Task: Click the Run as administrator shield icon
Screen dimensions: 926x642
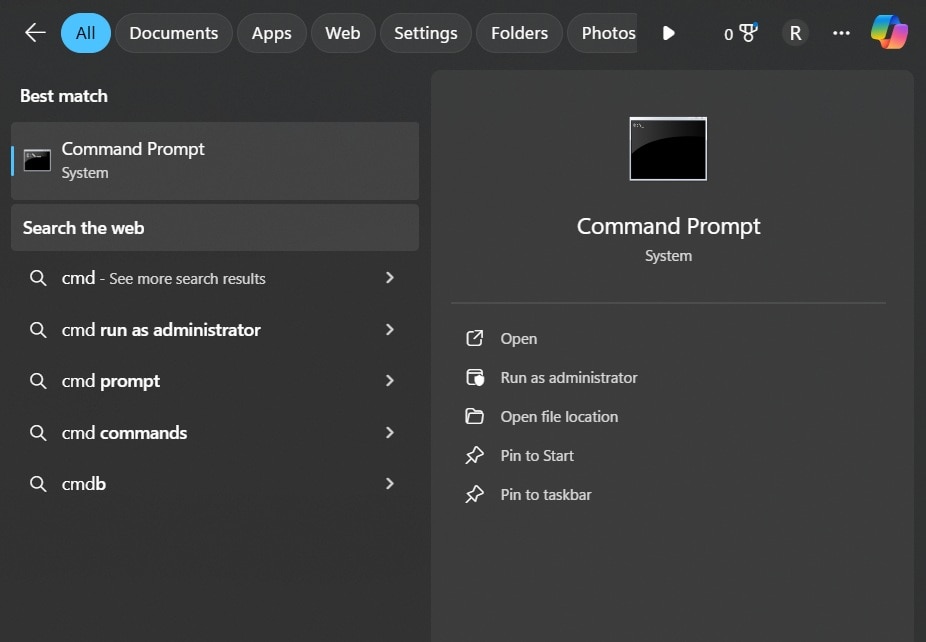Action: click(474, 377)
